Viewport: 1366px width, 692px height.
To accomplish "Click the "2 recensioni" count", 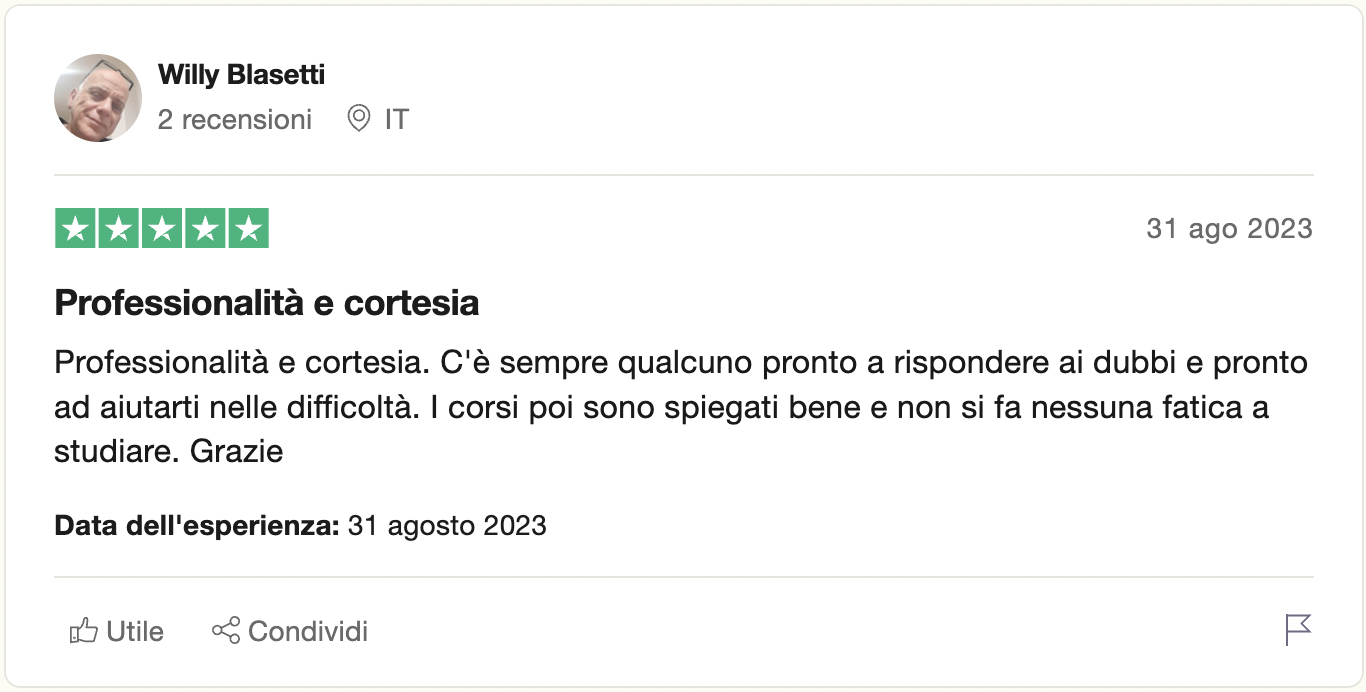I will click(x=235, y=120).
